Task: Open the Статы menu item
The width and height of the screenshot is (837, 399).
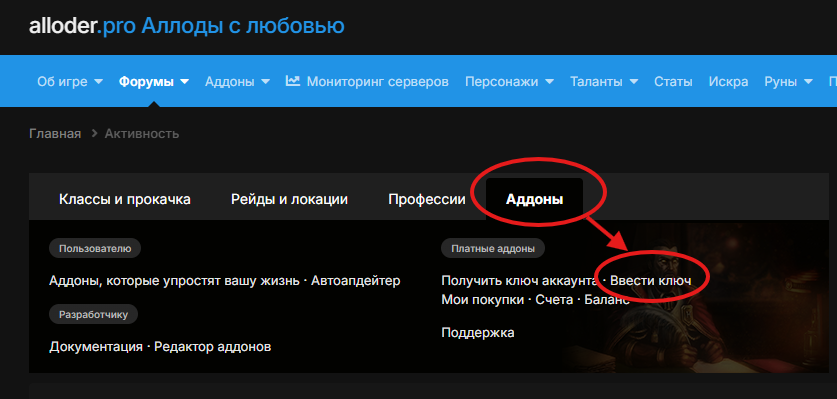Action: 673,82
